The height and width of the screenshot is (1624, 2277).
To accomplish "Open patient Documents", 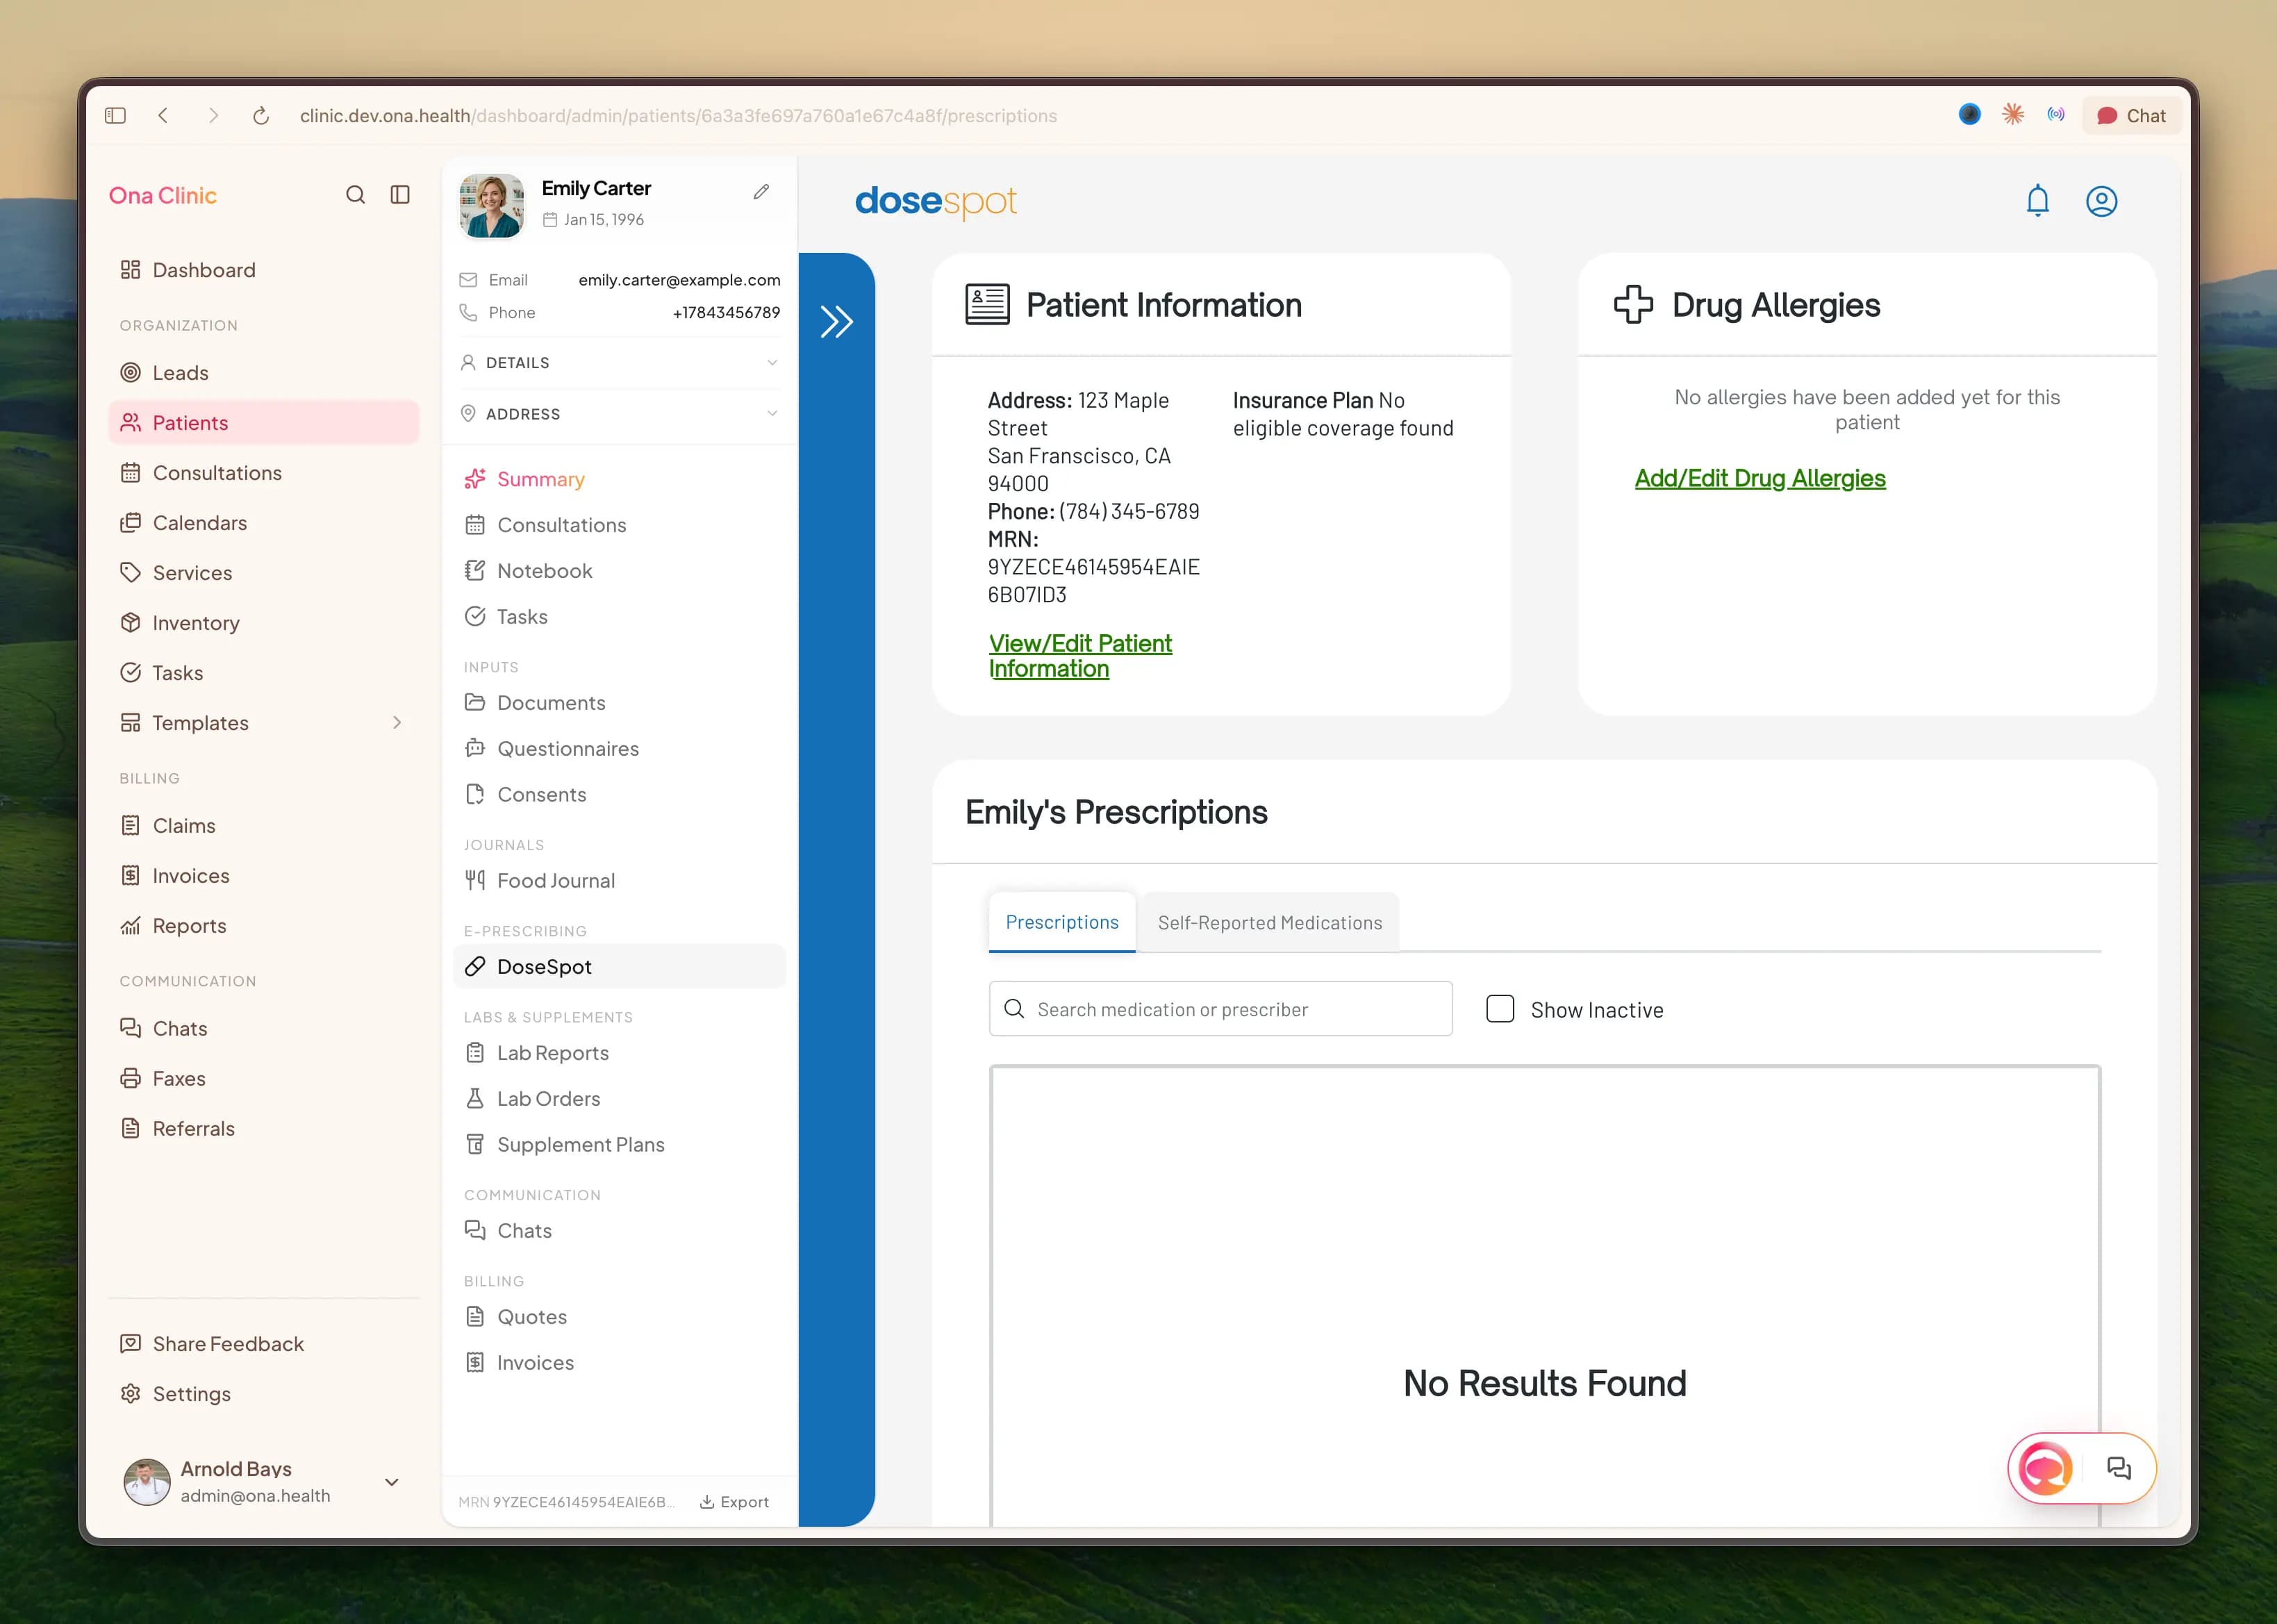I will click(619, 703).
